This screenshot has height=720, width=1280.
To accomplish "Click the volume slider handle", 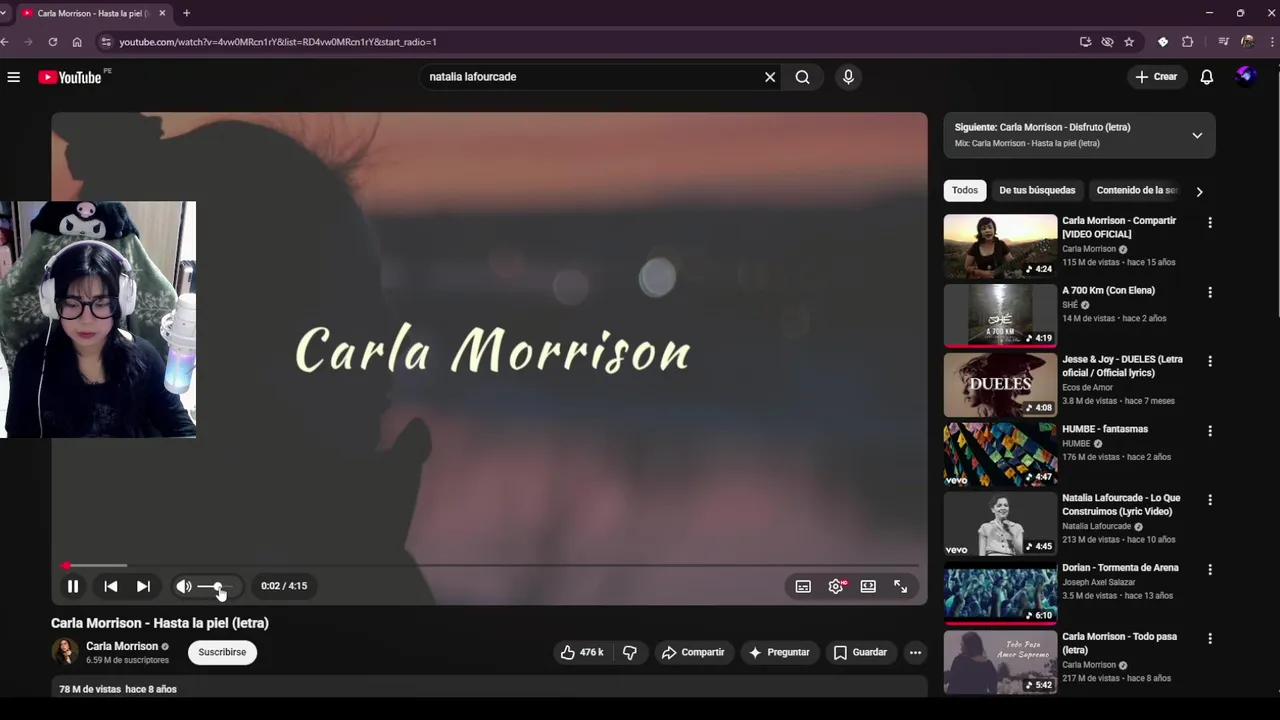I will tap(217, 587).
